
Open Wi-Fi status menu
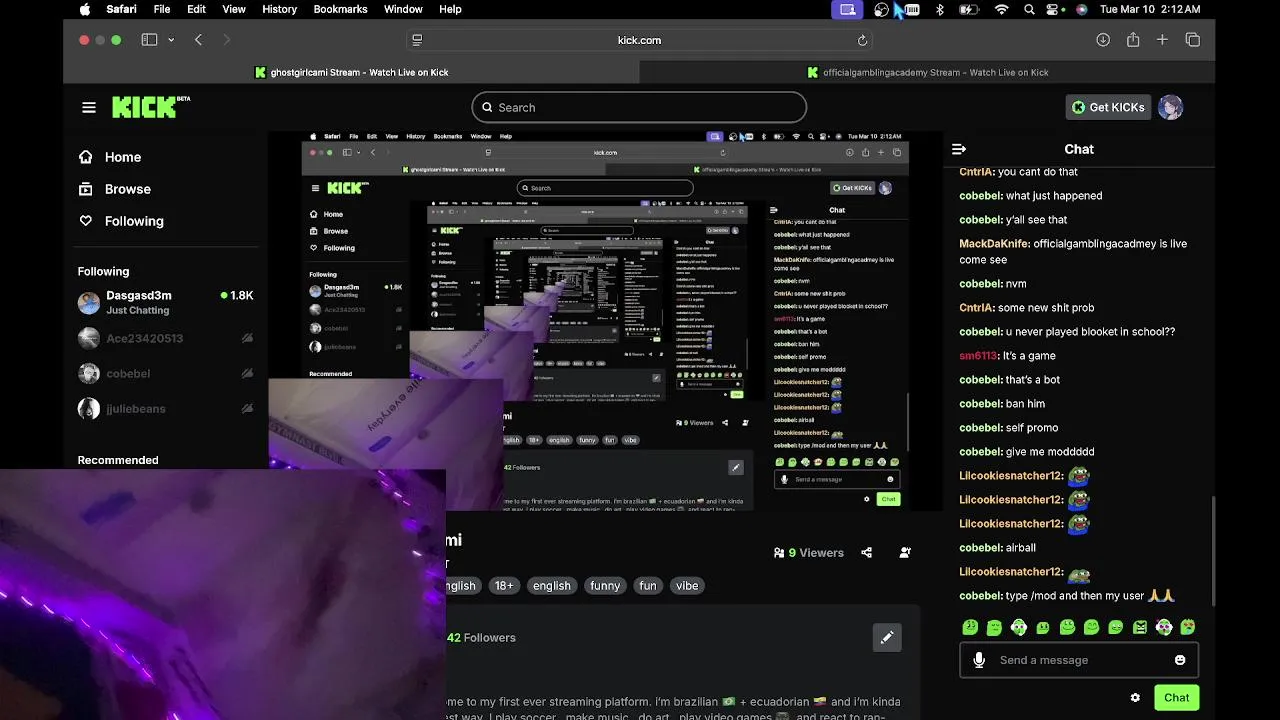pos(1001,9)
